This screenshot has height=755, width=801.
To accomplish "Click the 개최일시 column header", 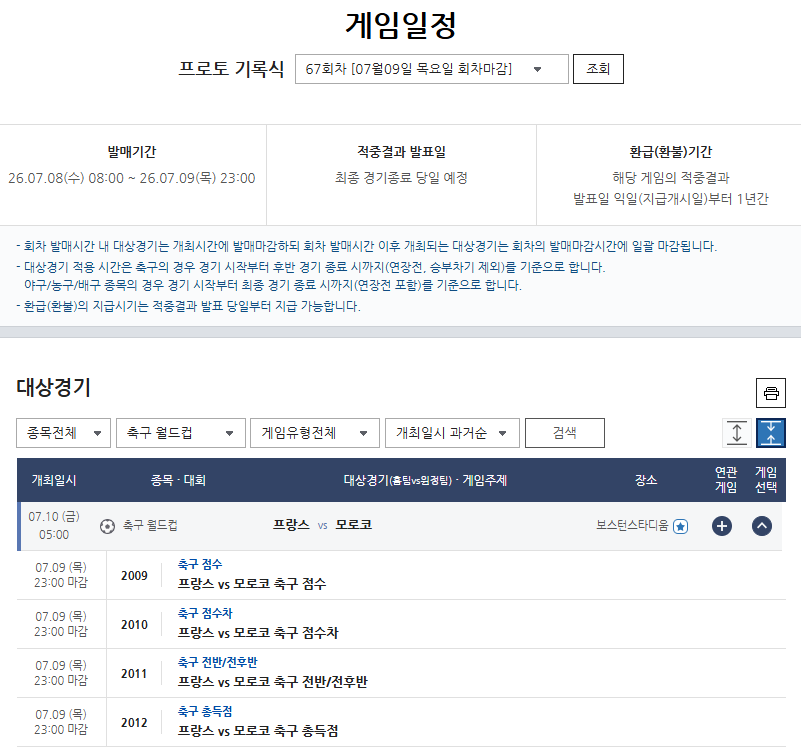I will coord(54,480).
